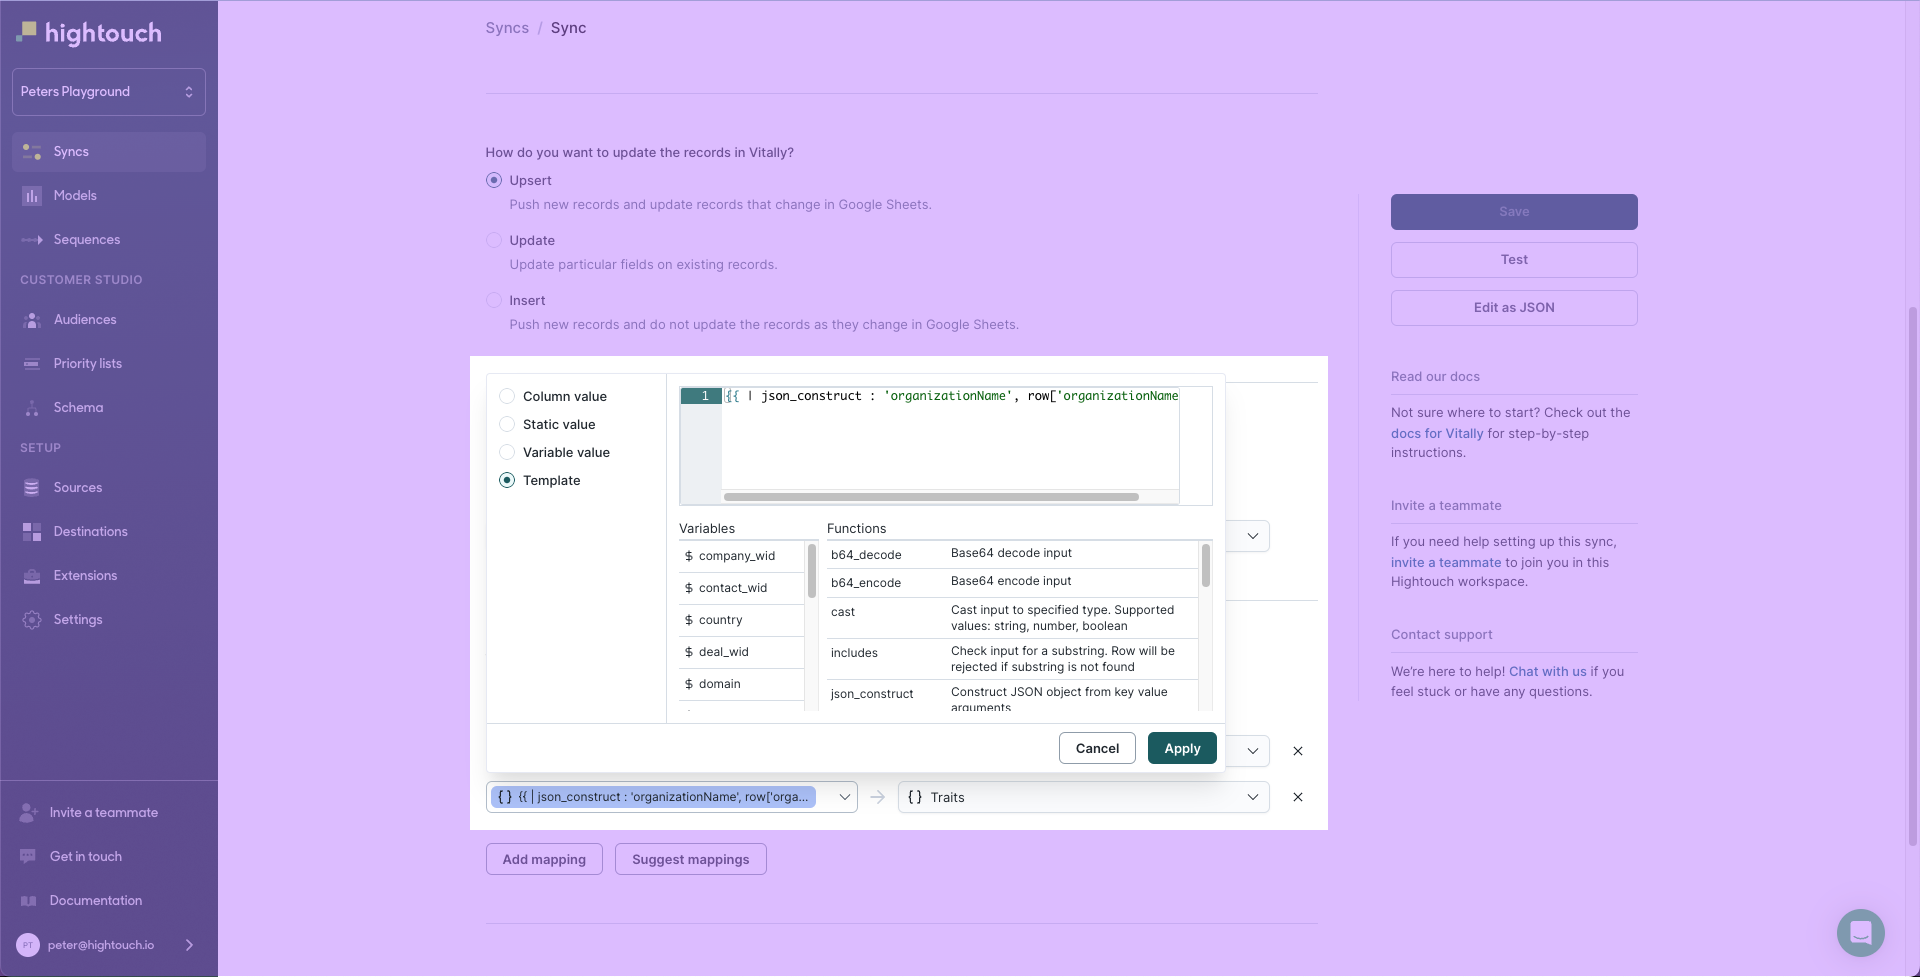Click the Hightouch logo icon

point(27,32)
